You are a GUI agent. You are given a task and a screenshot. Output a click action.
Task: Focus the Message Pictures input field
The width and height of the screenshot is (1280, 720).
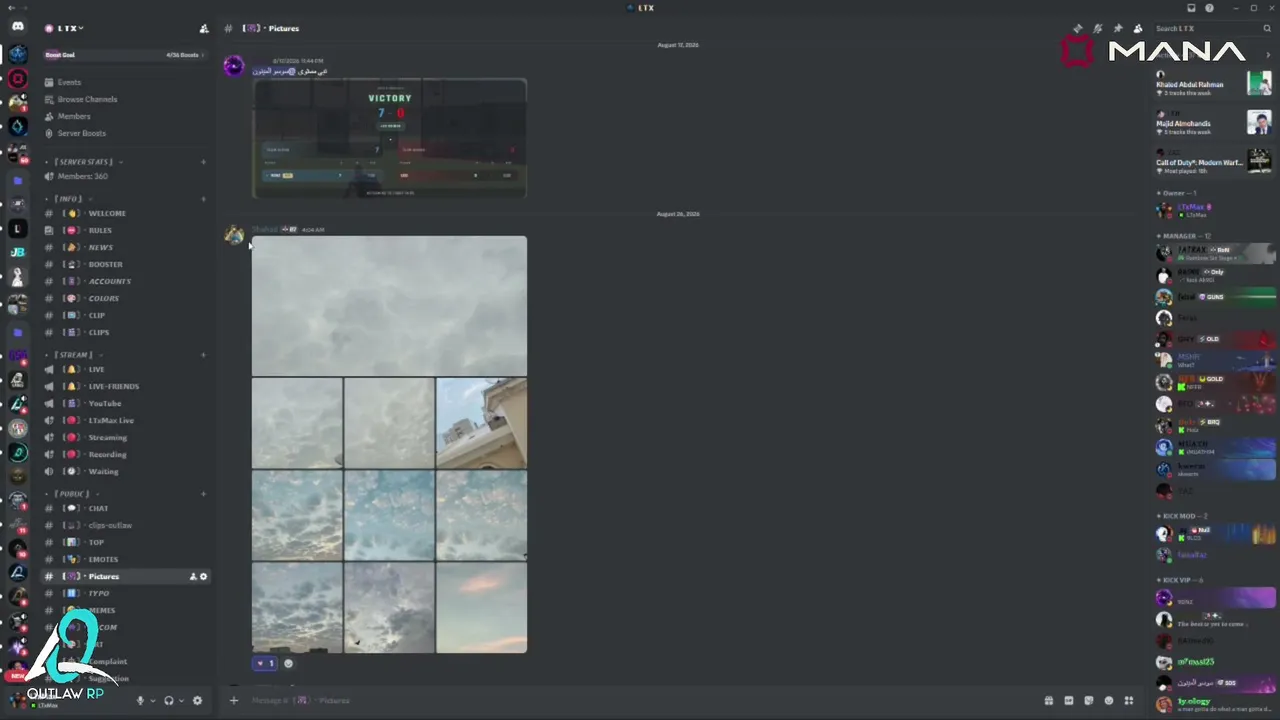point(640,700)
